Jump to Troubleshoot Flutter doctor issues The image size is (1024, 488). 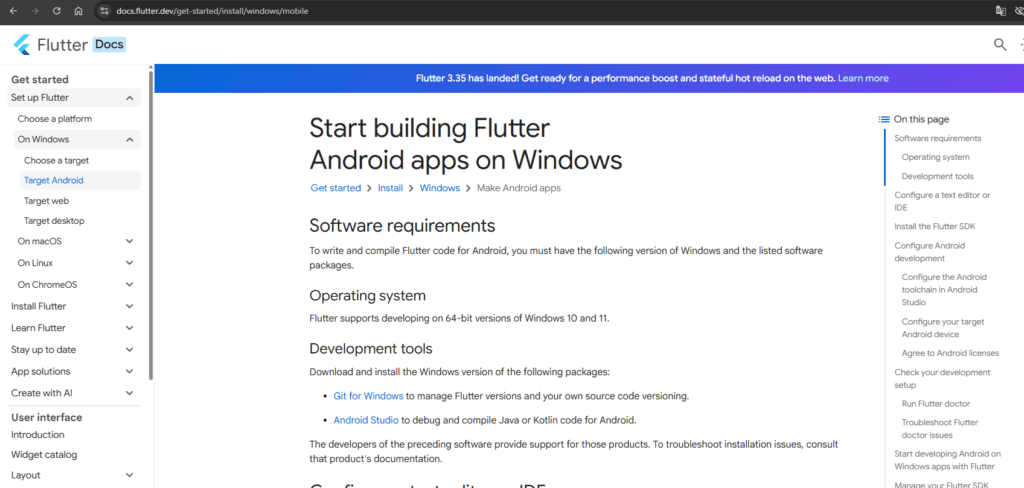point(939,429)
